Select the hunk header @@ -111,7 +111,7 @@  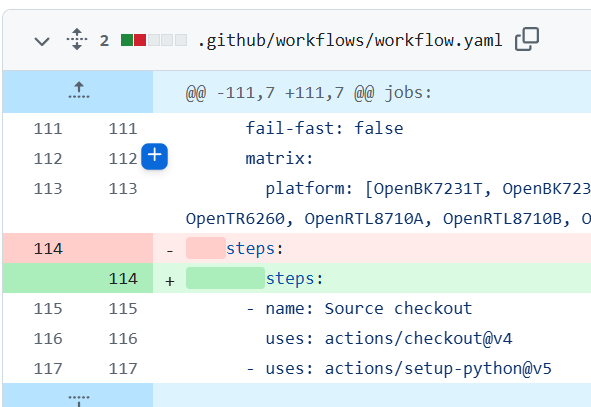coord(309,93)
